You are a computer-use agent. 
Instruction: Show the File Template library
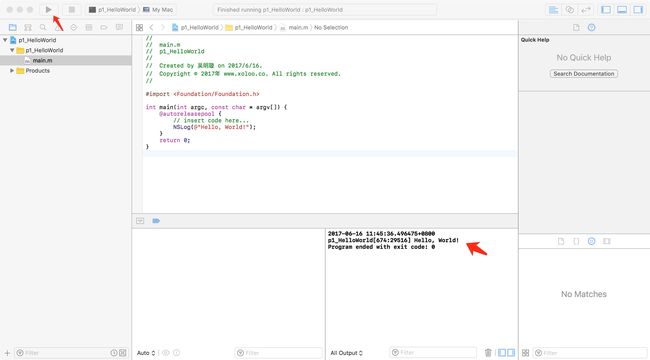(x=561, y=241)
